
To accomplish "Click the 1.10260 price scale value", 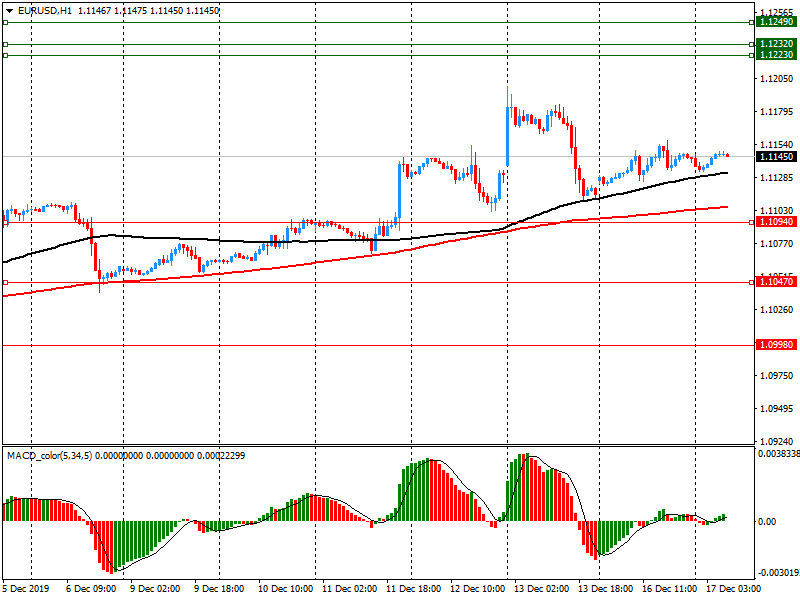I will pyautogui.click(x=777, y=310).
